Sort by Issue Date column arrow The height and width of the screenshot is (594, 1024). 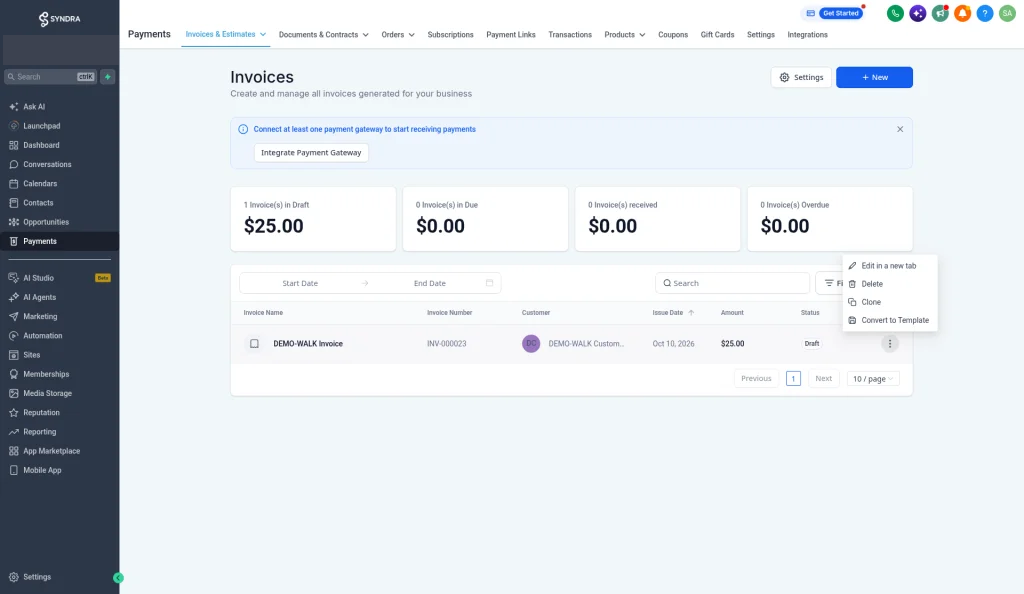(691, 313)
